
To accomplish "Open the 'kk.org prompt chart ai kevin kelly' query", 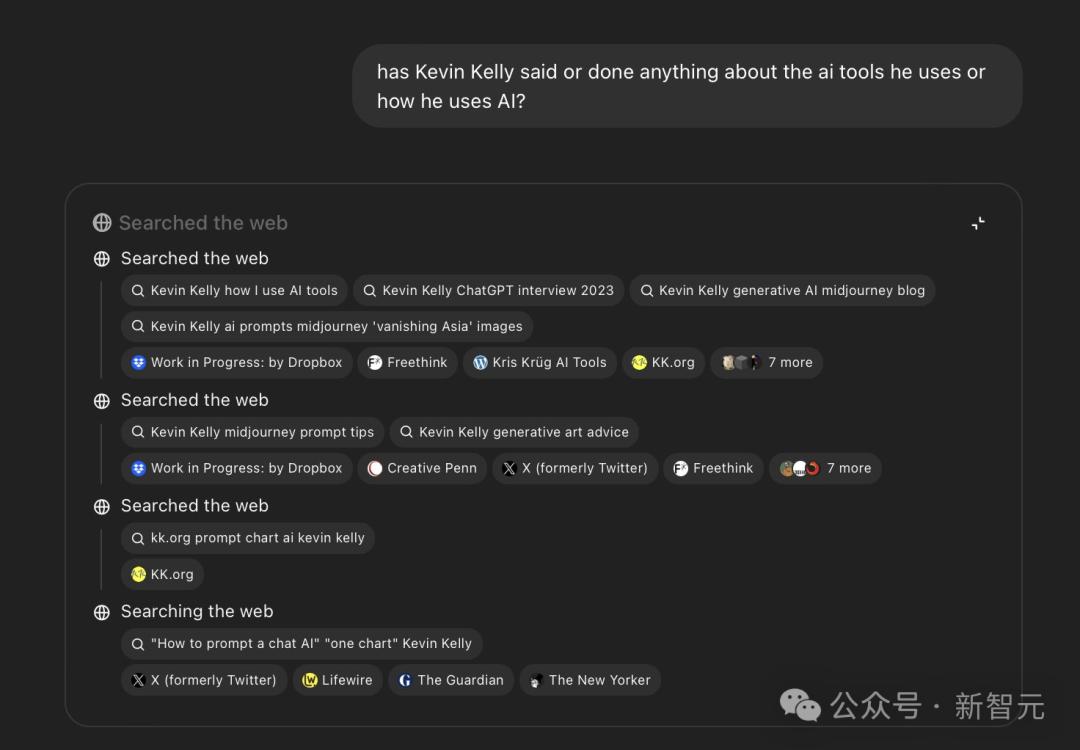I will click(248, 538).
